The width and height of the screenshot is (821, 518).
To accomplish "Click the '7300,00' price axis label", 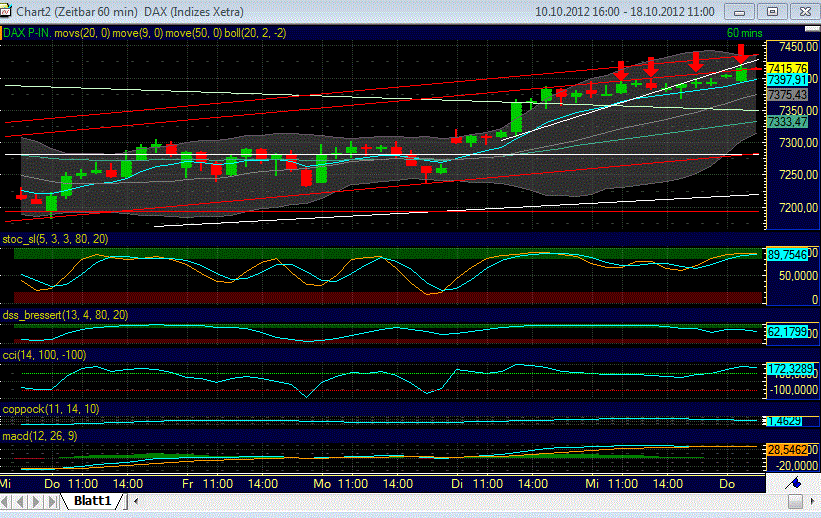I will click(798, 142).
